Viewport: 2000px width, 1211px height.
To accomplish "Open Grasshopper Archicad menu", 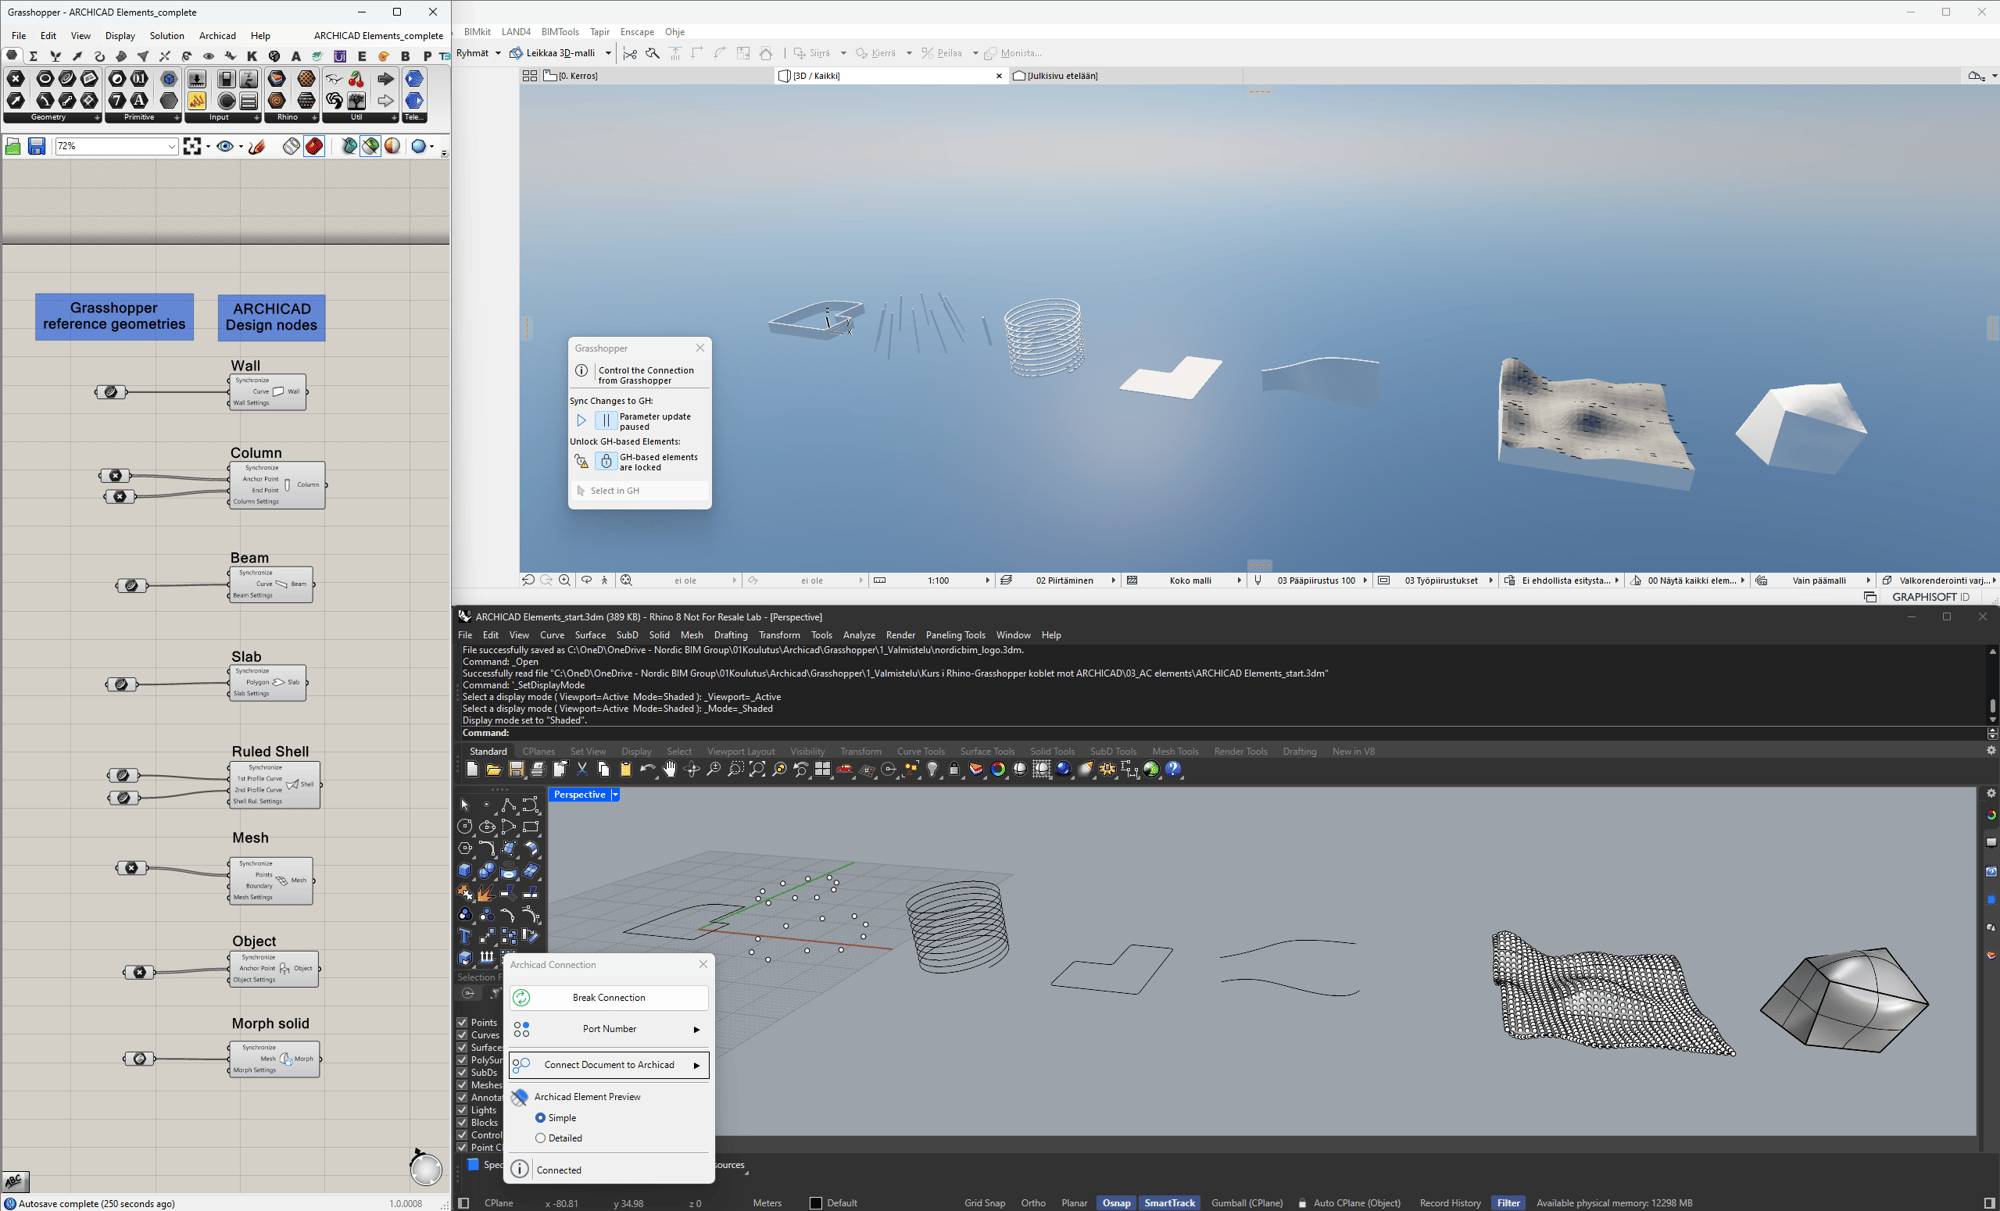I will (x=217, y=36).
